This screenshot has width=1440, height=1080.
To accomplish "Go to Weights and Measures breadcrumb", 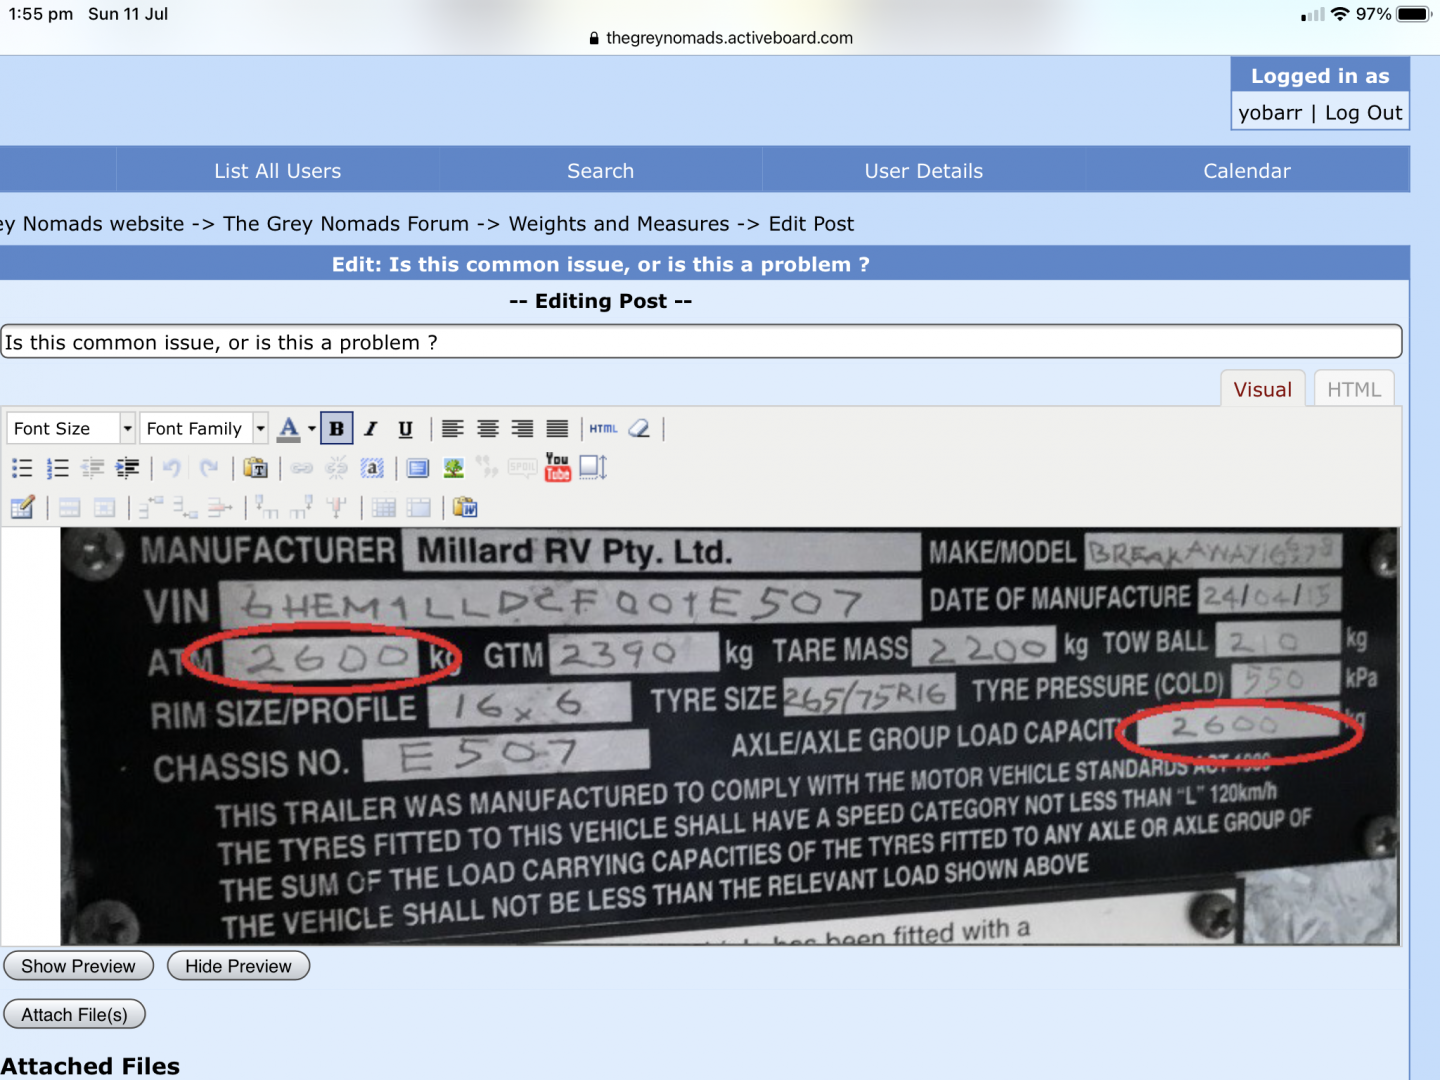I will point(619,224).
